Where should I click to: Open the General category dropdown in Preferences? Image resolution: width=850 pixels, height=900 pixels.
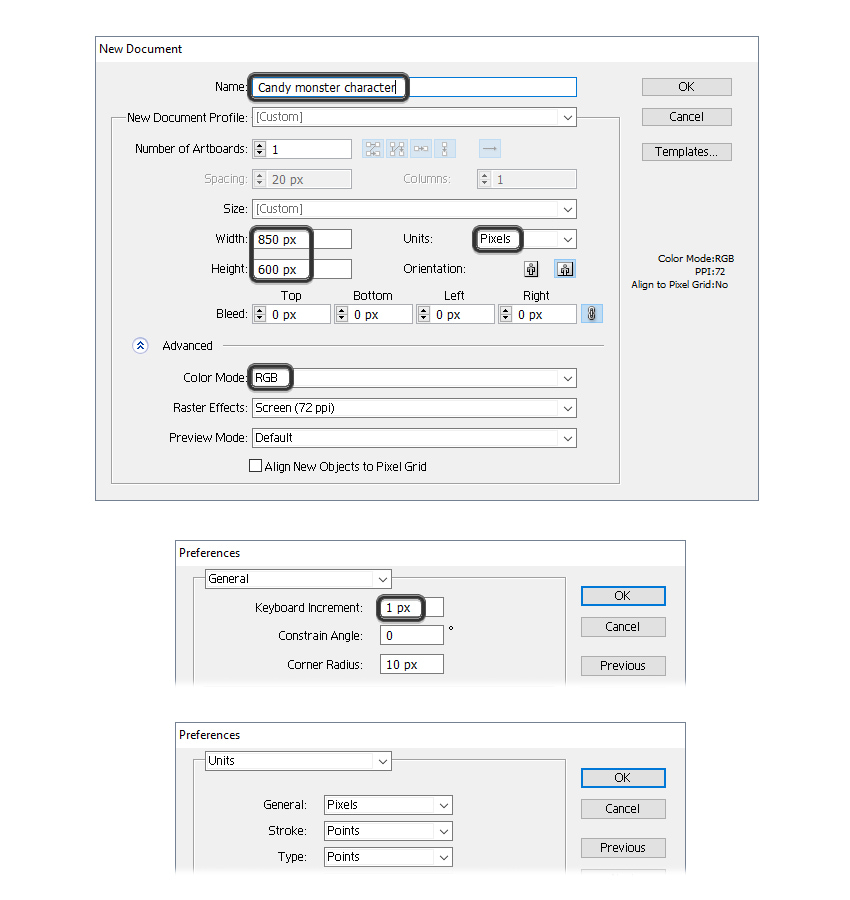tap(298, 579)
